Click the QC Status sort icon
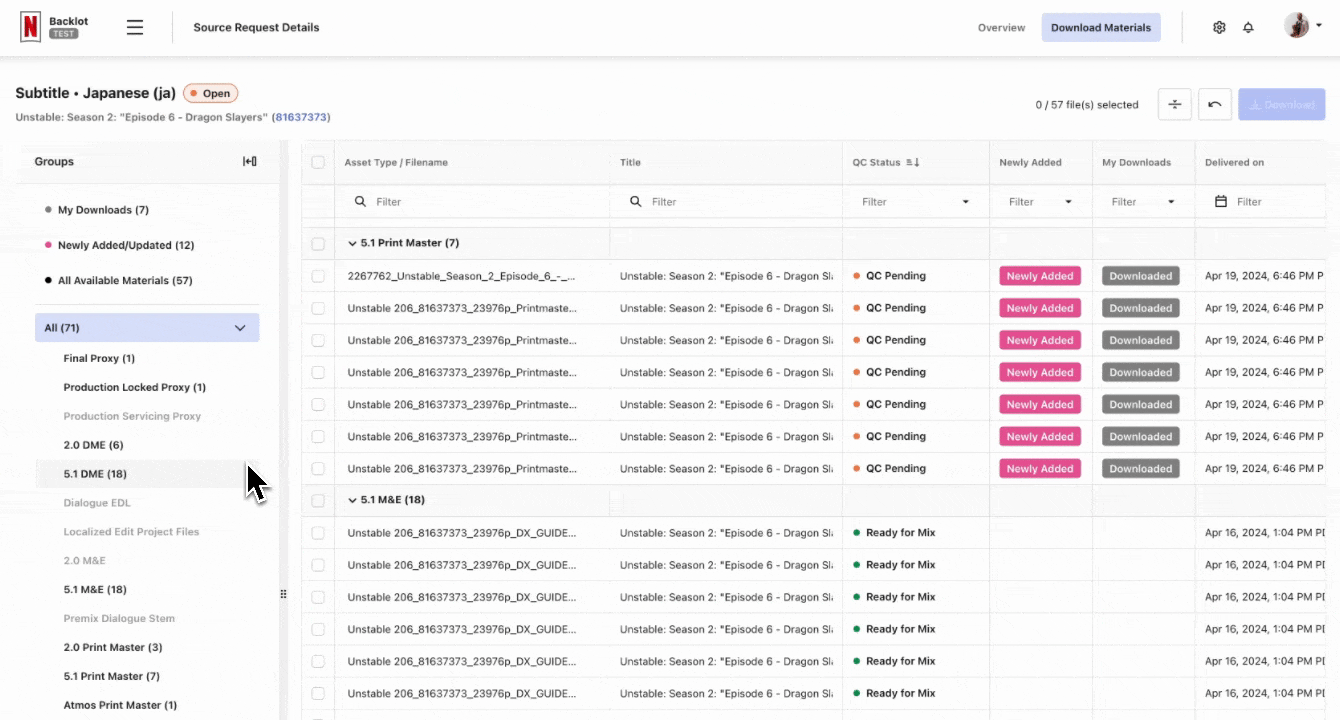1340x720 pixels. [x=913, y=162]
